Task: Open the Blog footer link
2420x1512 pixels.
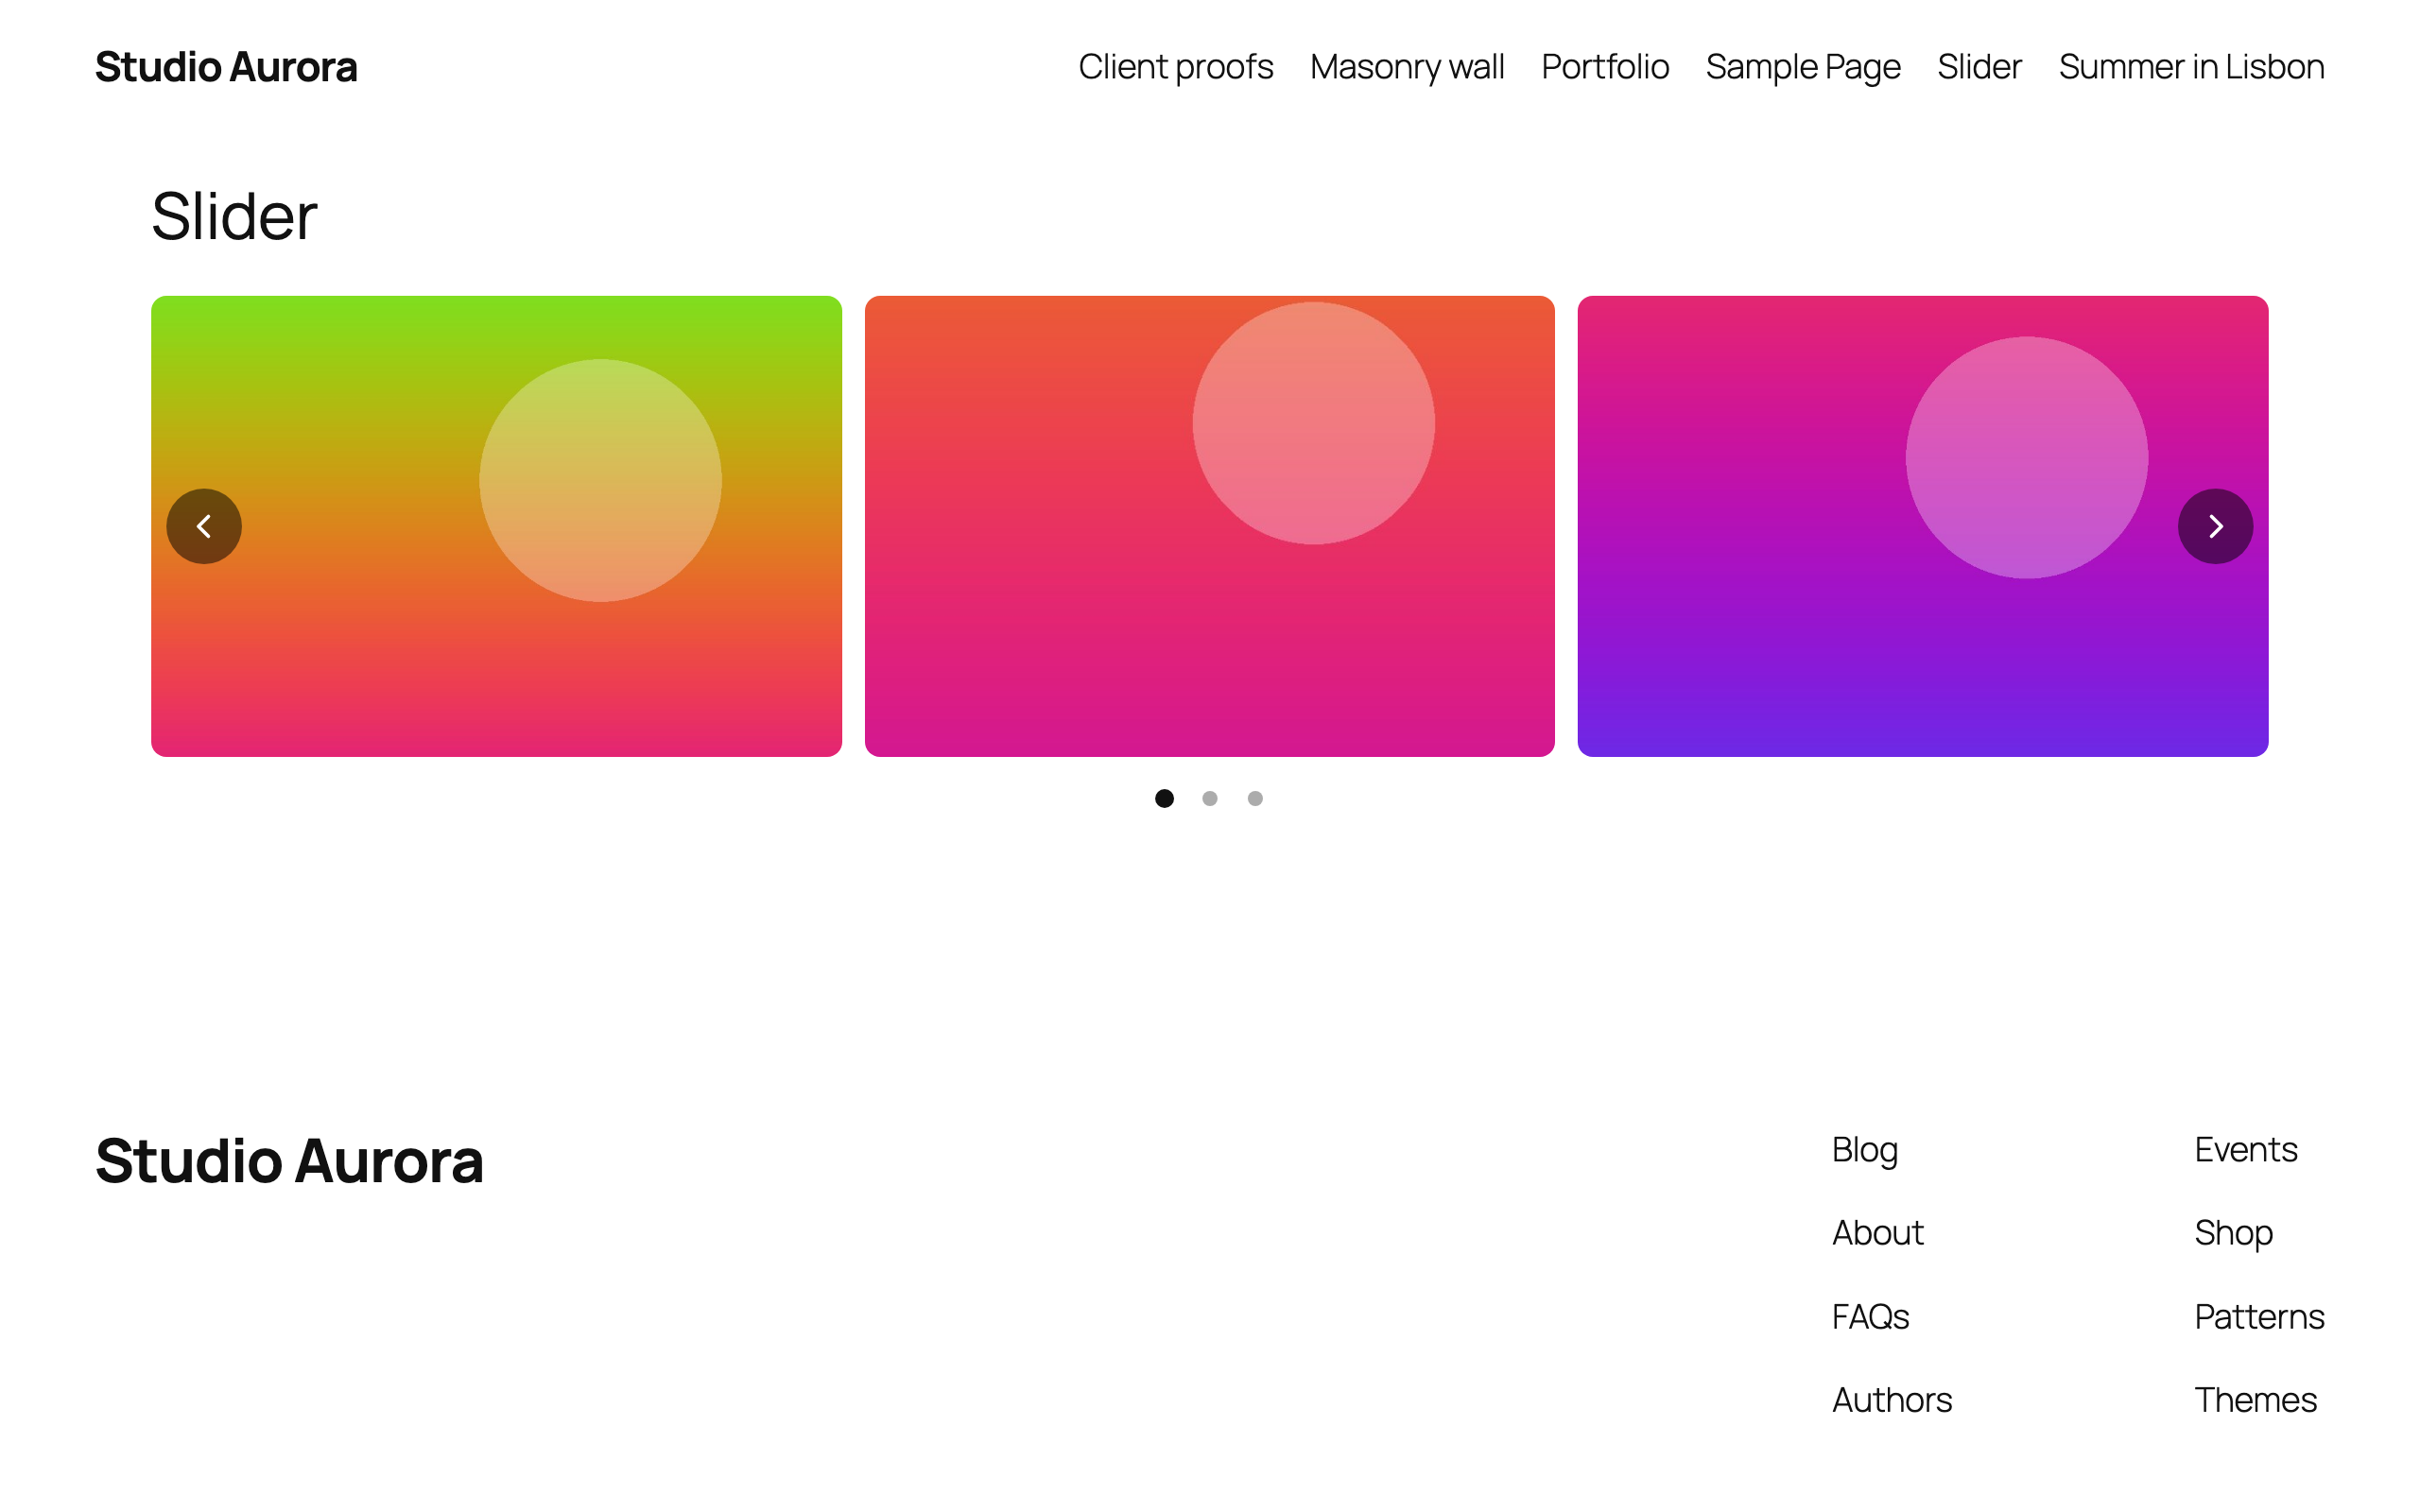Action: [1864, 1150]
